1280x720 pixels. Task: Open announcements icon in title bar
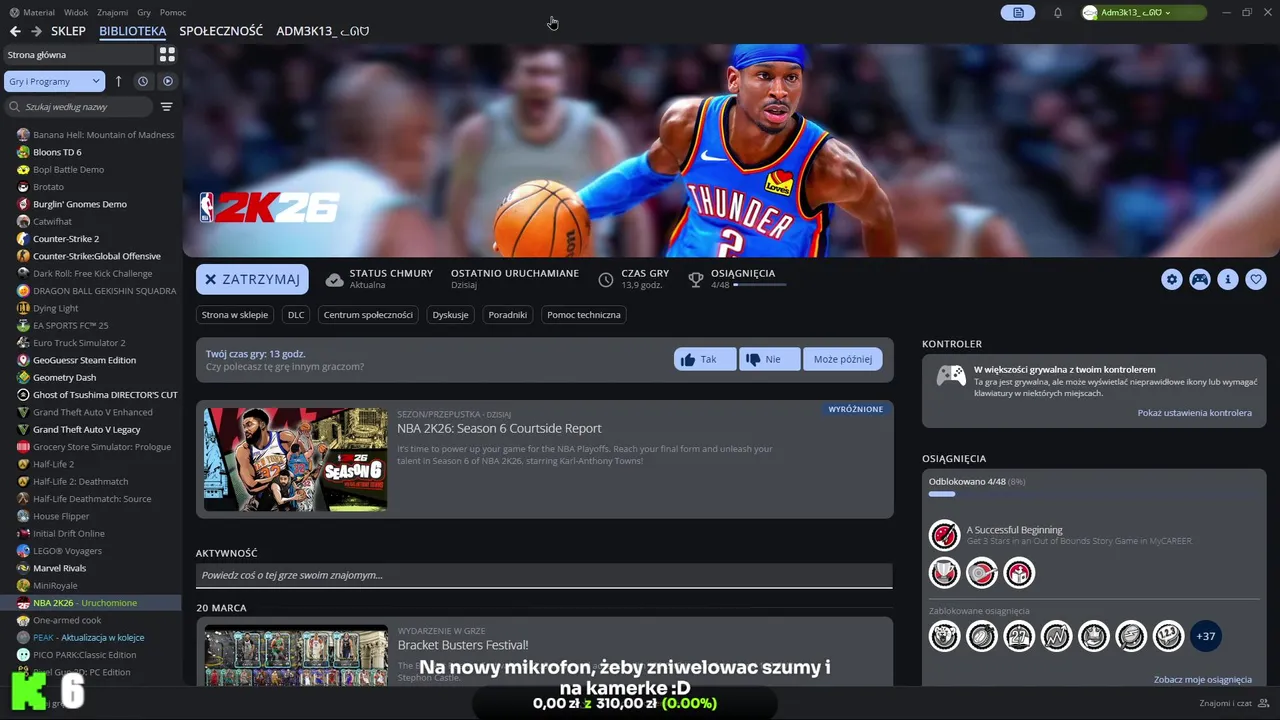pos(1018,13)
